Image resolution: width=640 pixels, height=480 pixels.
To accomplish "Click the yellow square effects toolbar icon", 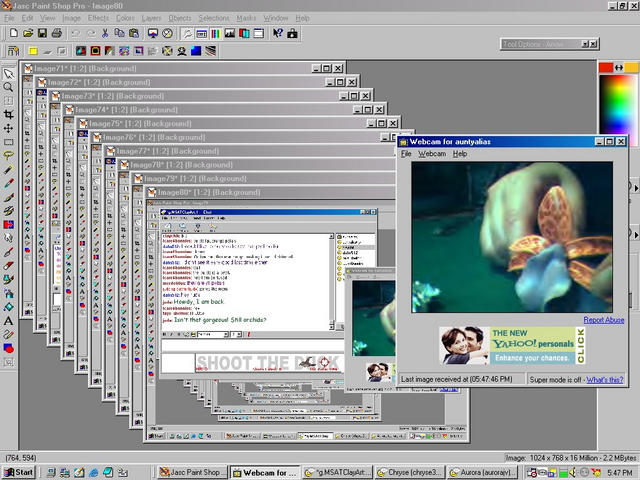I will pos(33,51).
